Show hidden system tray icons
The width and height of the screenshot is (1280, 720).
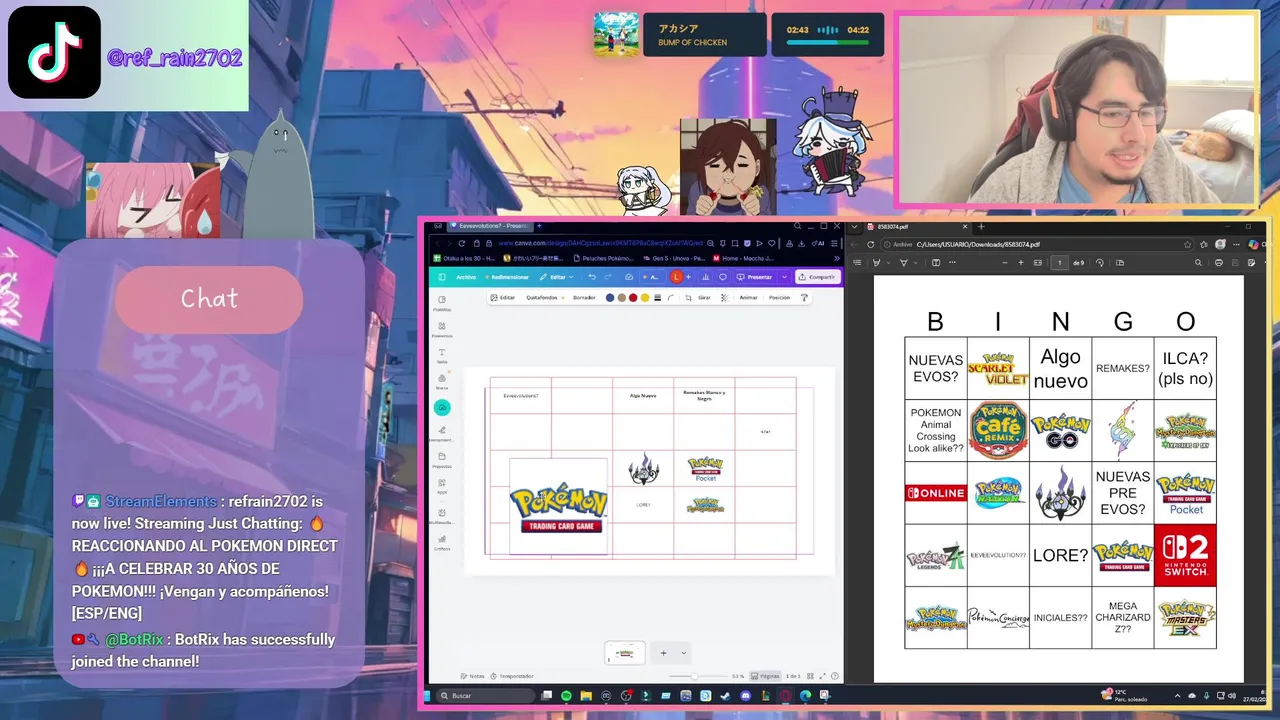tap(1177, 696)
